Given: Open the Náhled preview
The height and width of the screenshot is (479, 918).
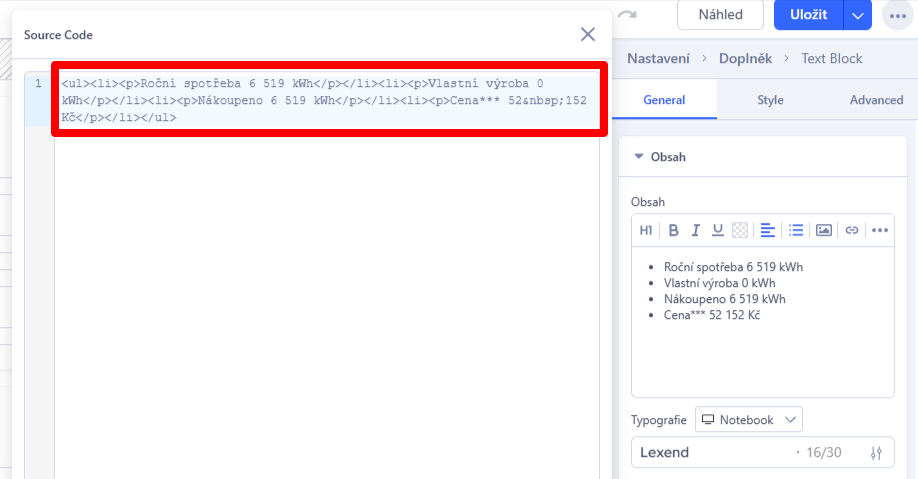Looking at the screenshot, I should pyautogui.click(x=720, y=15).
